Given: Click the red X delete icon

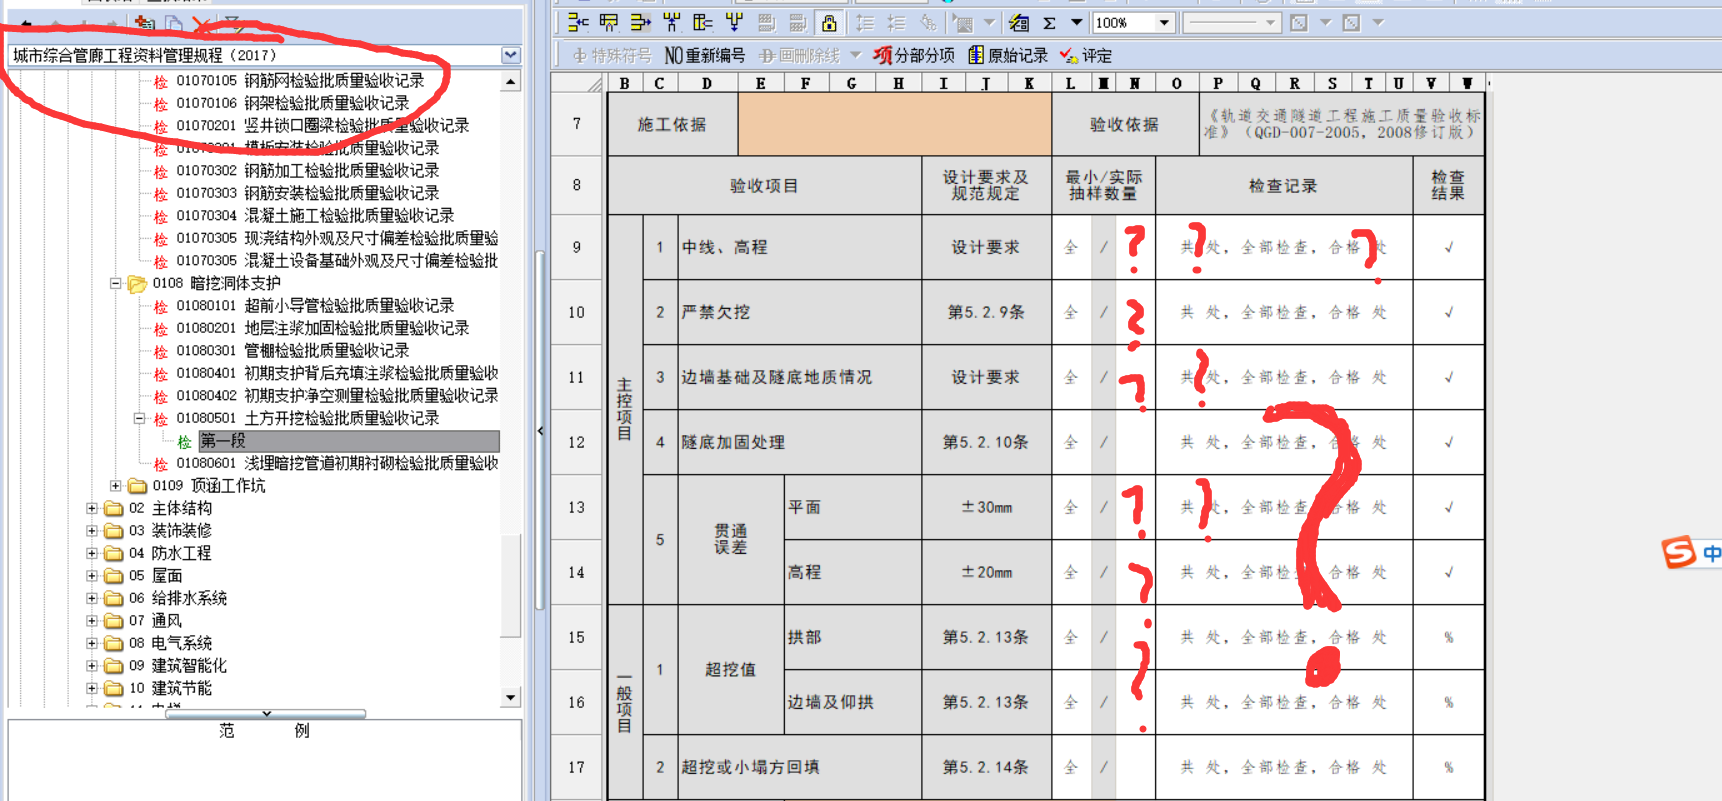Looking at the screenshot, I should point(203,24).
